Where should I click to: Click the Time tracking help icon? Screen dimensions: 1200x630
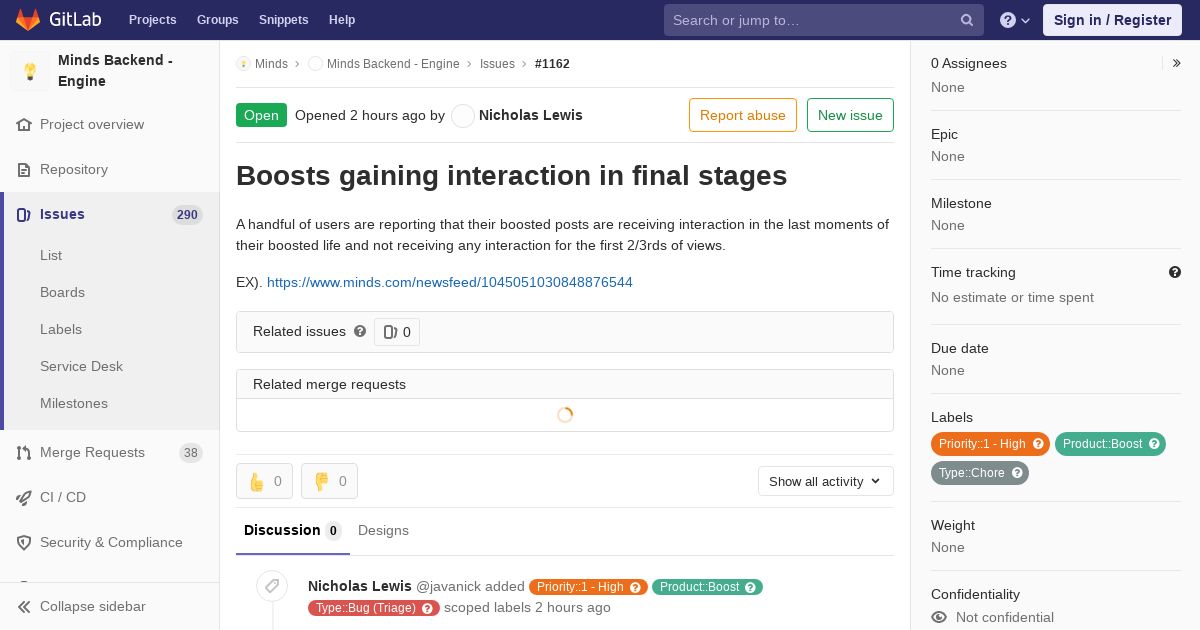1175,272
